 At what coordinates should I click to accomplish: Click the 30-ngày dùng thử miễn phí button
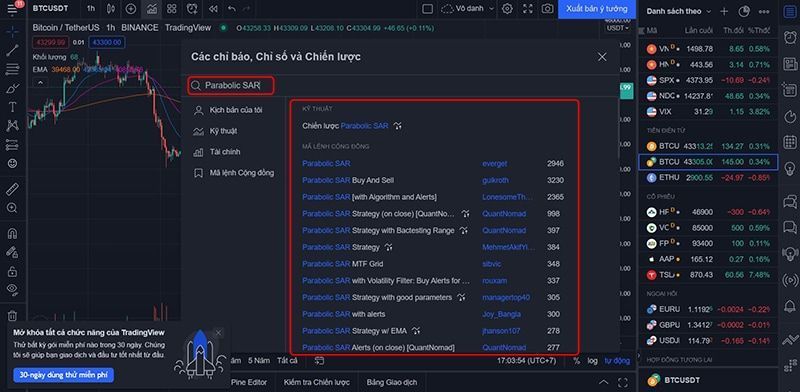coord(64,375)
